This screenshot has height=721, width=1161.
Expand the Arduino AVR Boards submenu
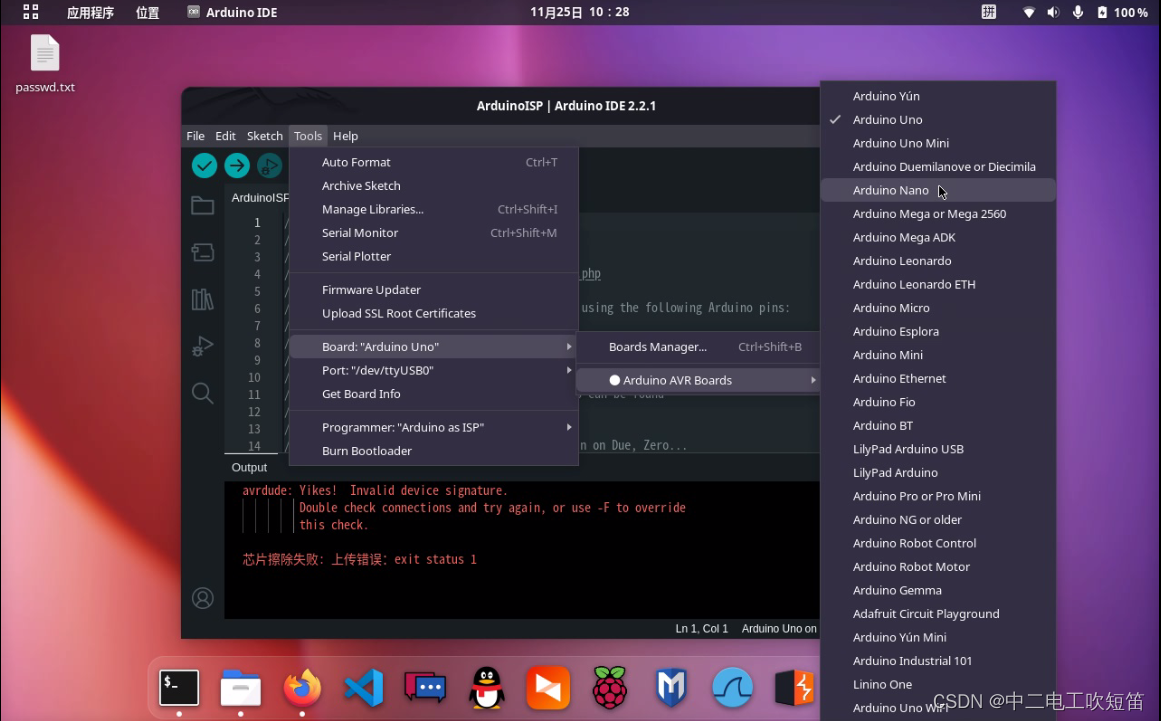(x=697, y=380)
